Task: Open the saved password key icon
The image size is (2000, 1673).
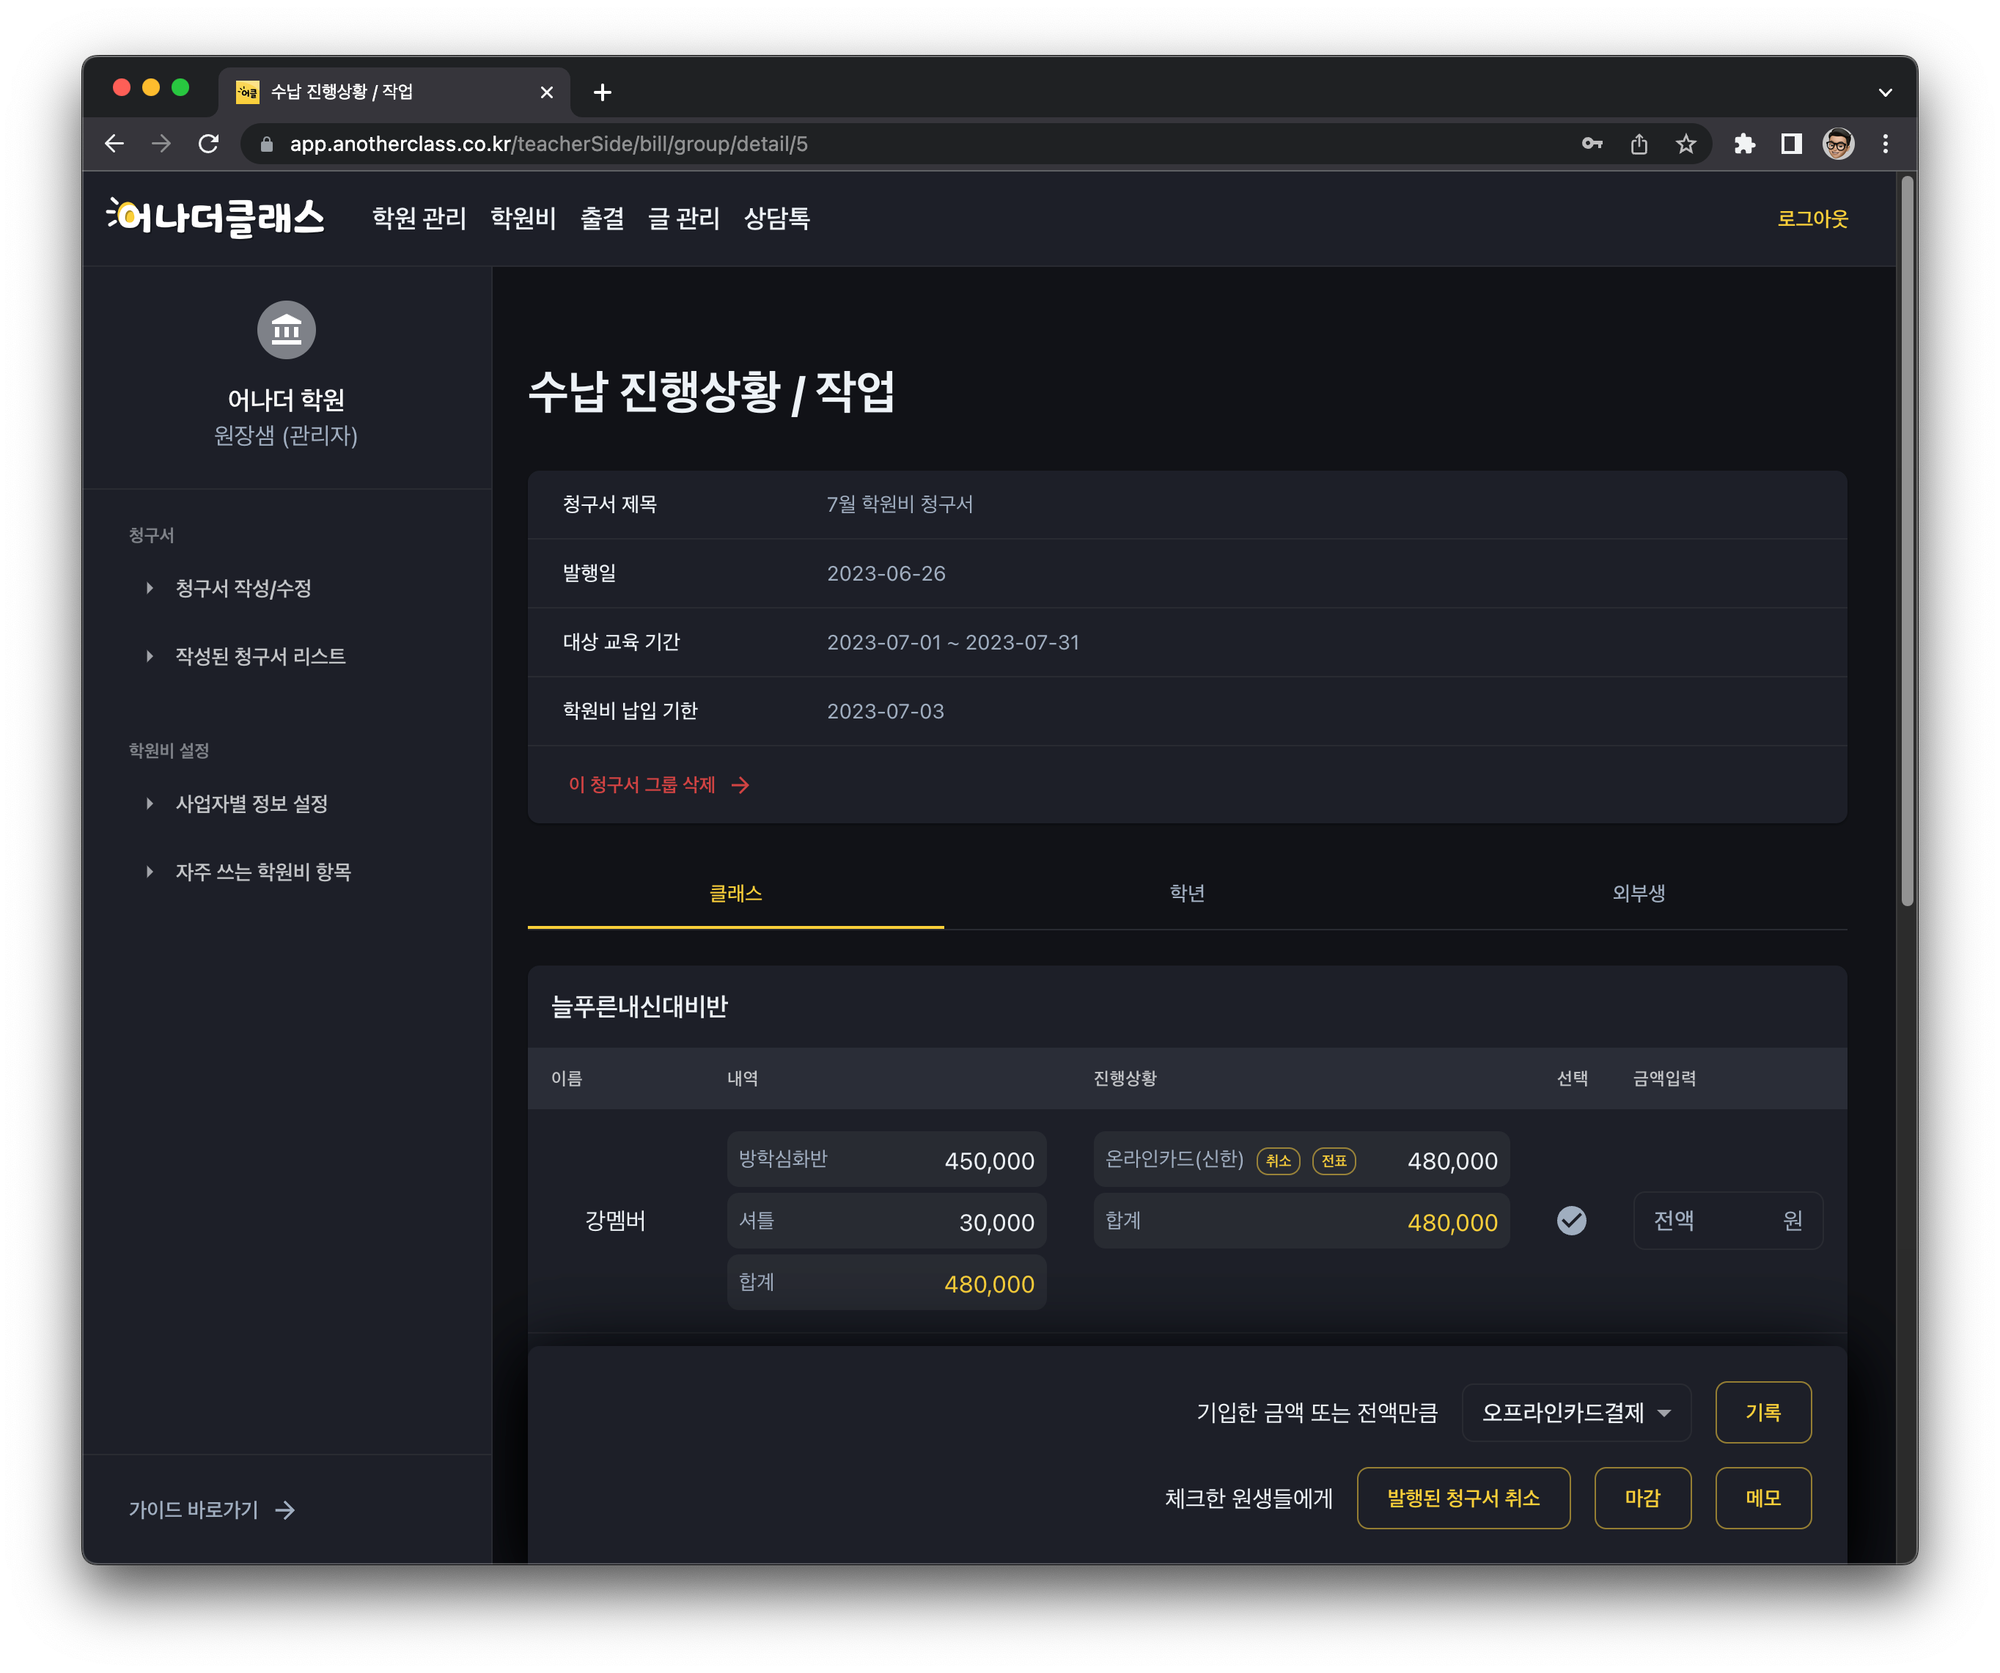Action: point(1592,144)
